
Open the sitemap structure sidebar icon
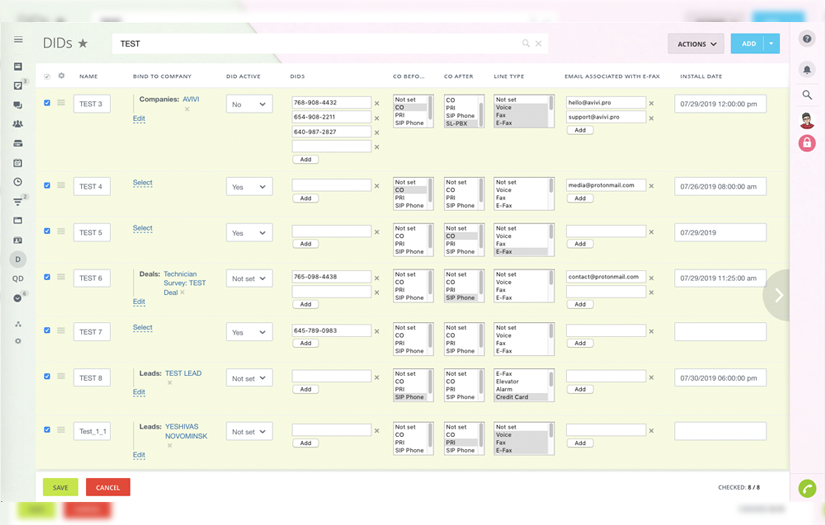[x=18, y=324]
